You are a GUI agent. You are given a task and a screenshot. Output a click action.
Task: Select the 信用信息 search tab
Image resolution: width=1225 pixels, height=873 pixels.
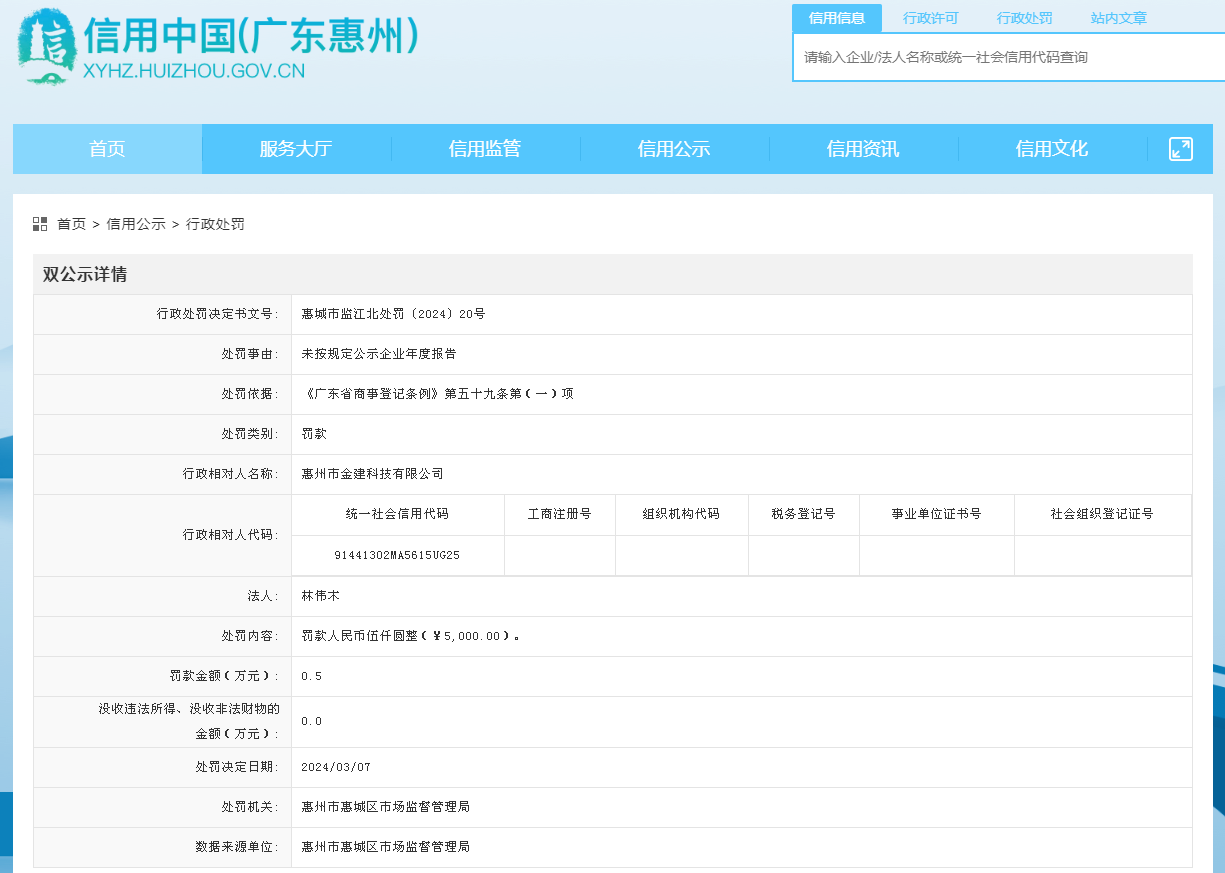click(836, 18)
